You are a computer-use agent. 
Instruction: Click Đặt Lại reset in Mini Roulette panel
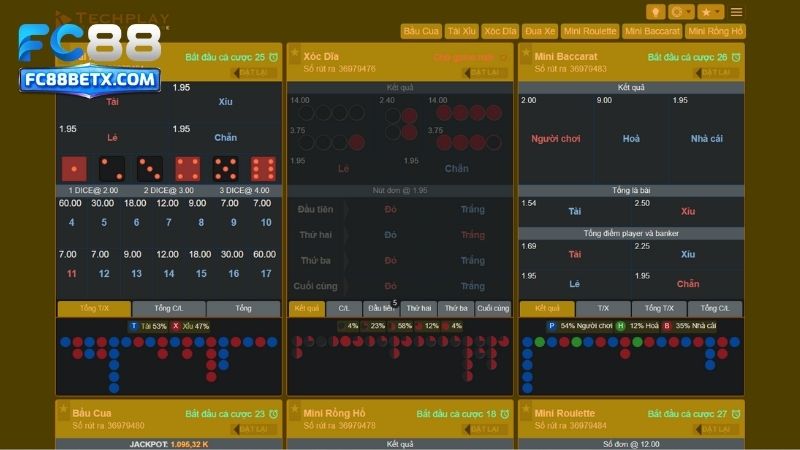(x=716, y=430)
